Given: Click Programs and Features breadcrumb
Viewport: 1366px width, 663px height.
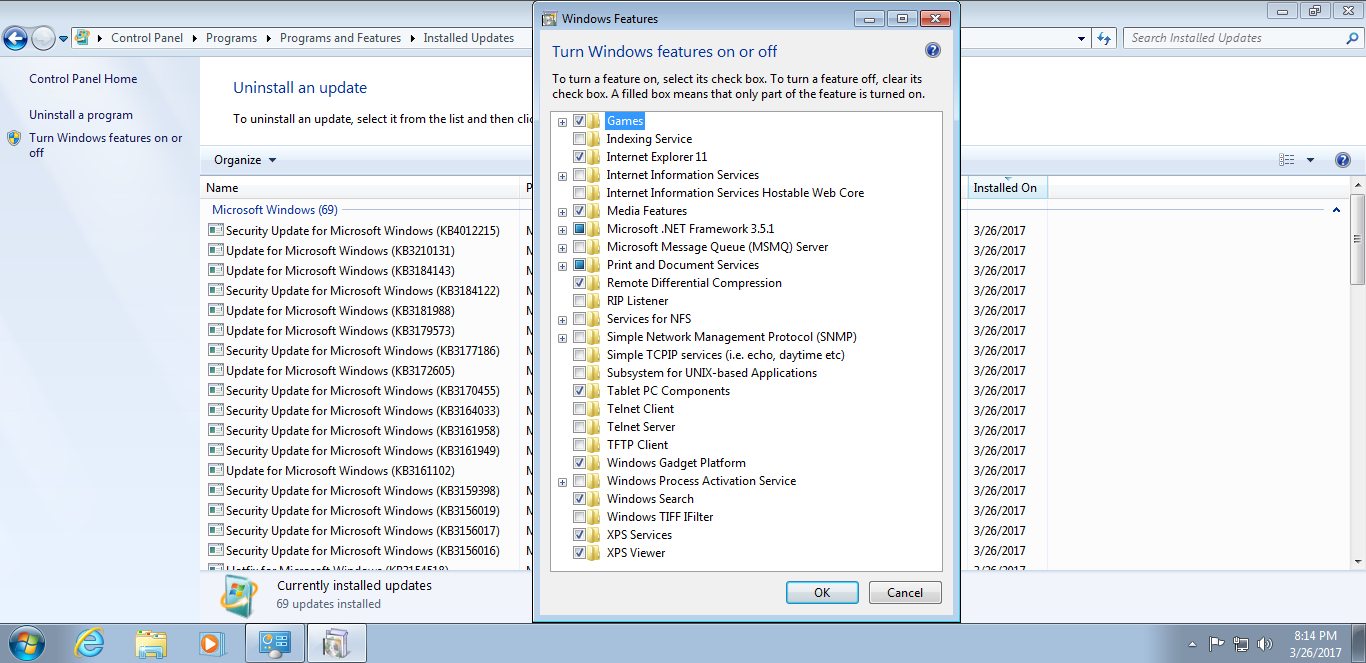Looking at the screenshot, I should [340, 38].
